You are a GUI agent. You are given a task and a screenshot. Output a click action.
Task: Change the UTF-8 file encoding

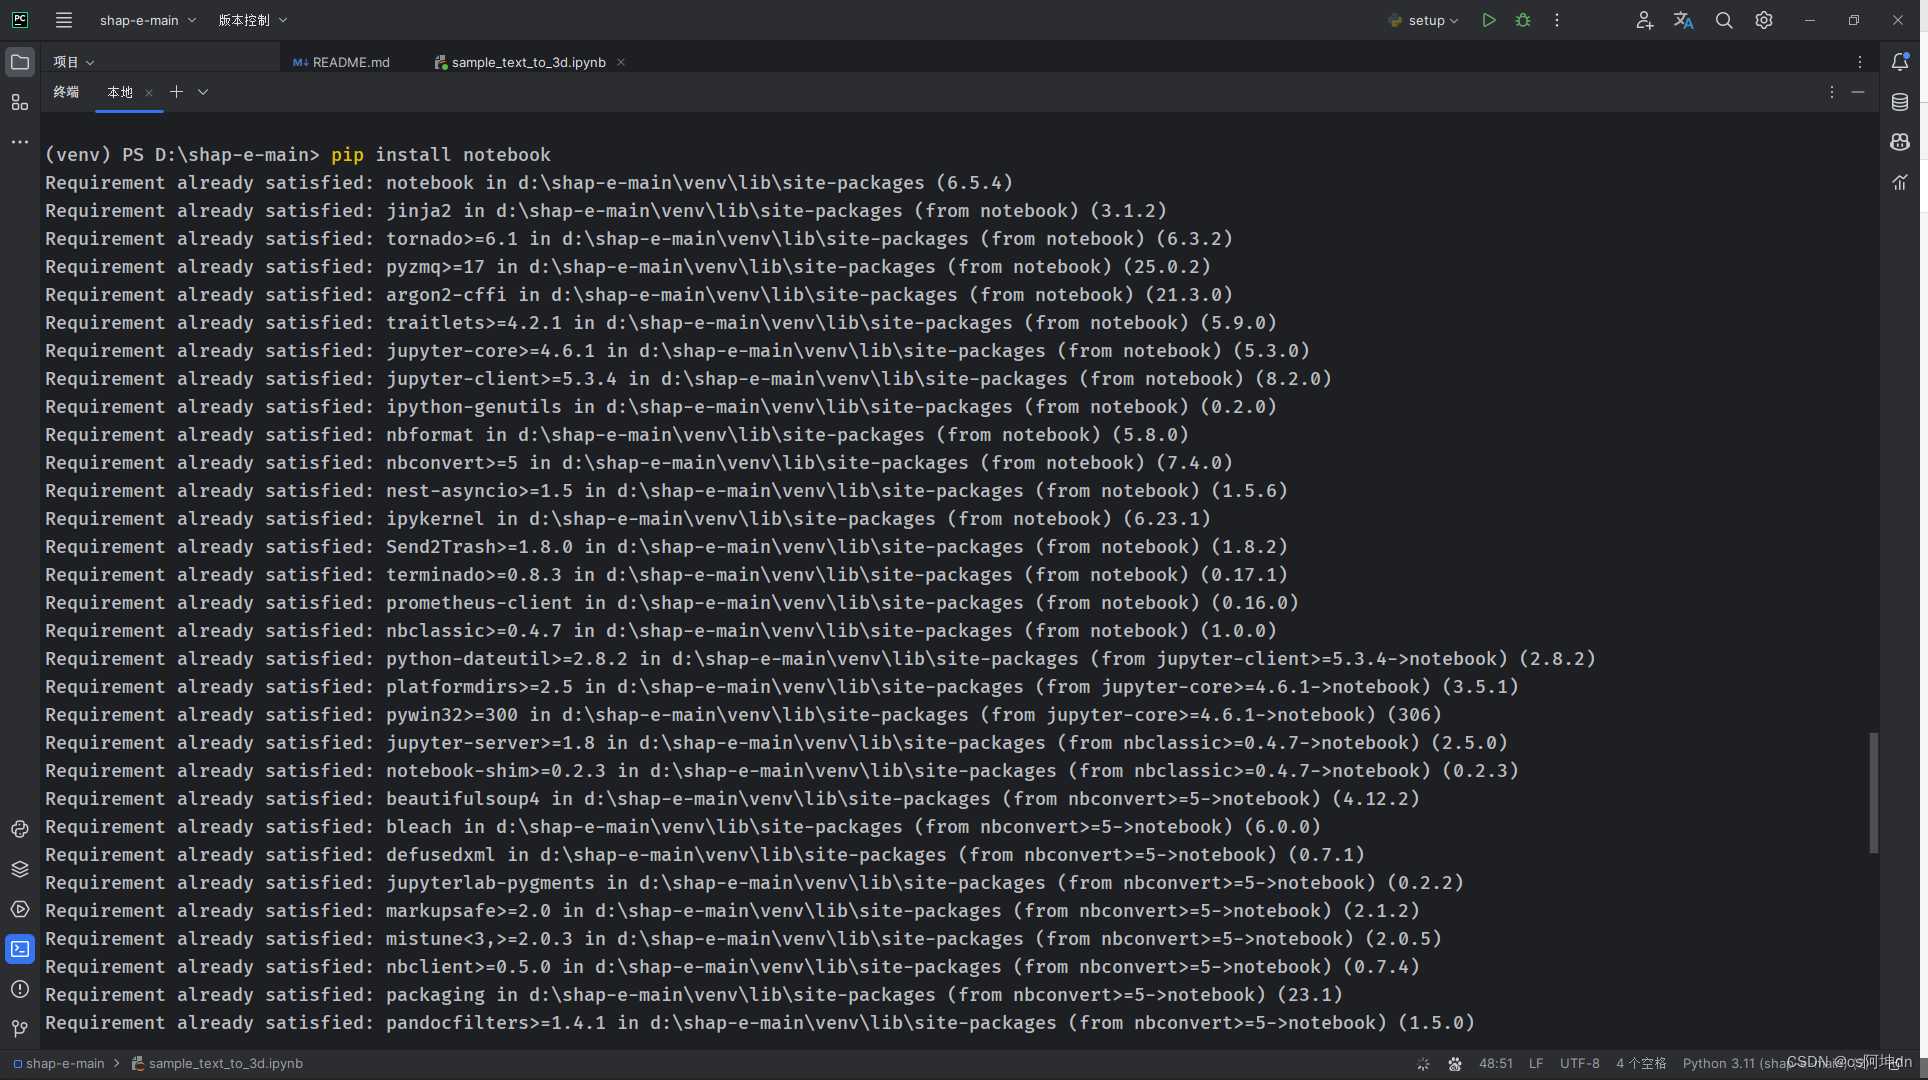[1580, 1064]
